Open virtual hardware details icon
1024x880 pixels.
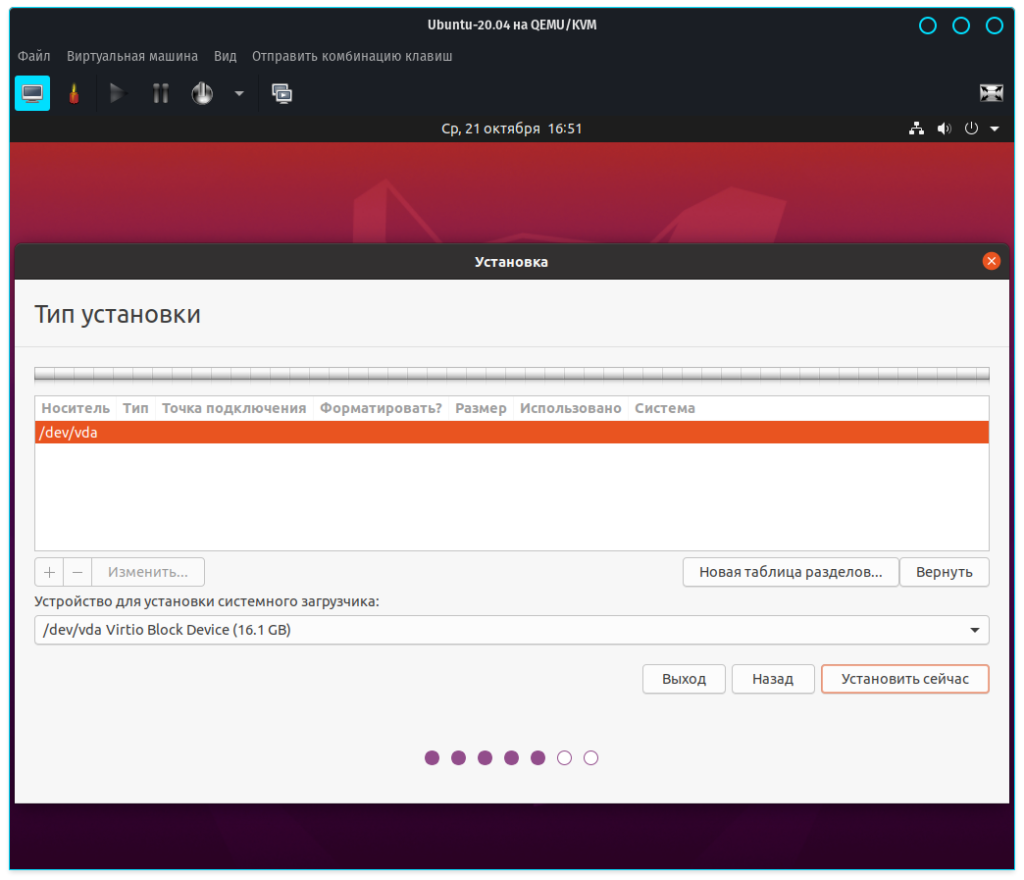[x=73, y=93]
